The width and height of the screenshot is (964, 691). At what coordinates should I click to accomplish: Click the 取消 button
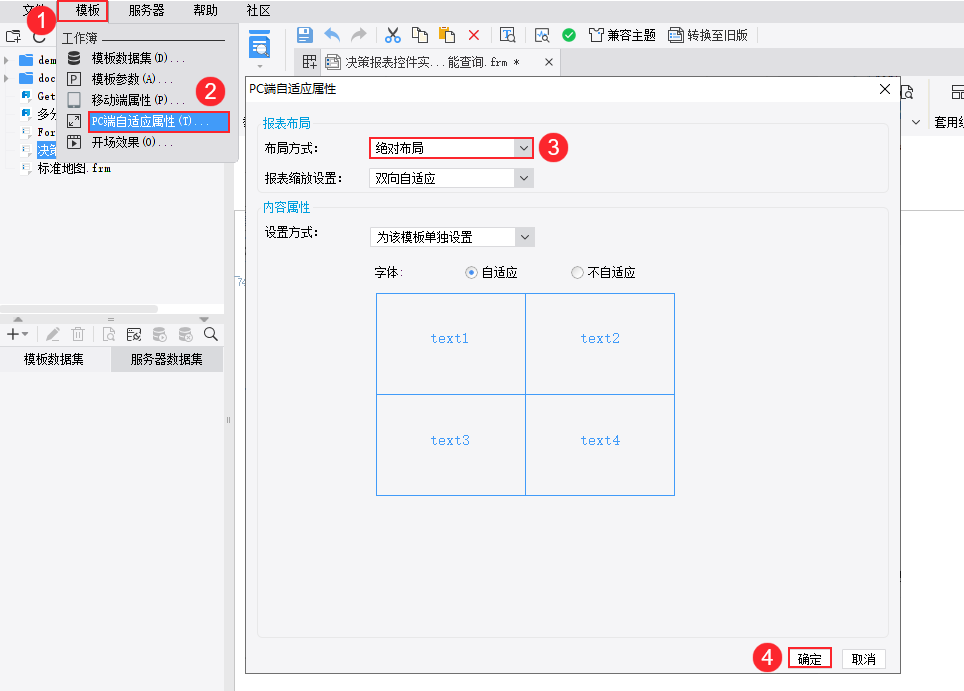tap(863, 659)
